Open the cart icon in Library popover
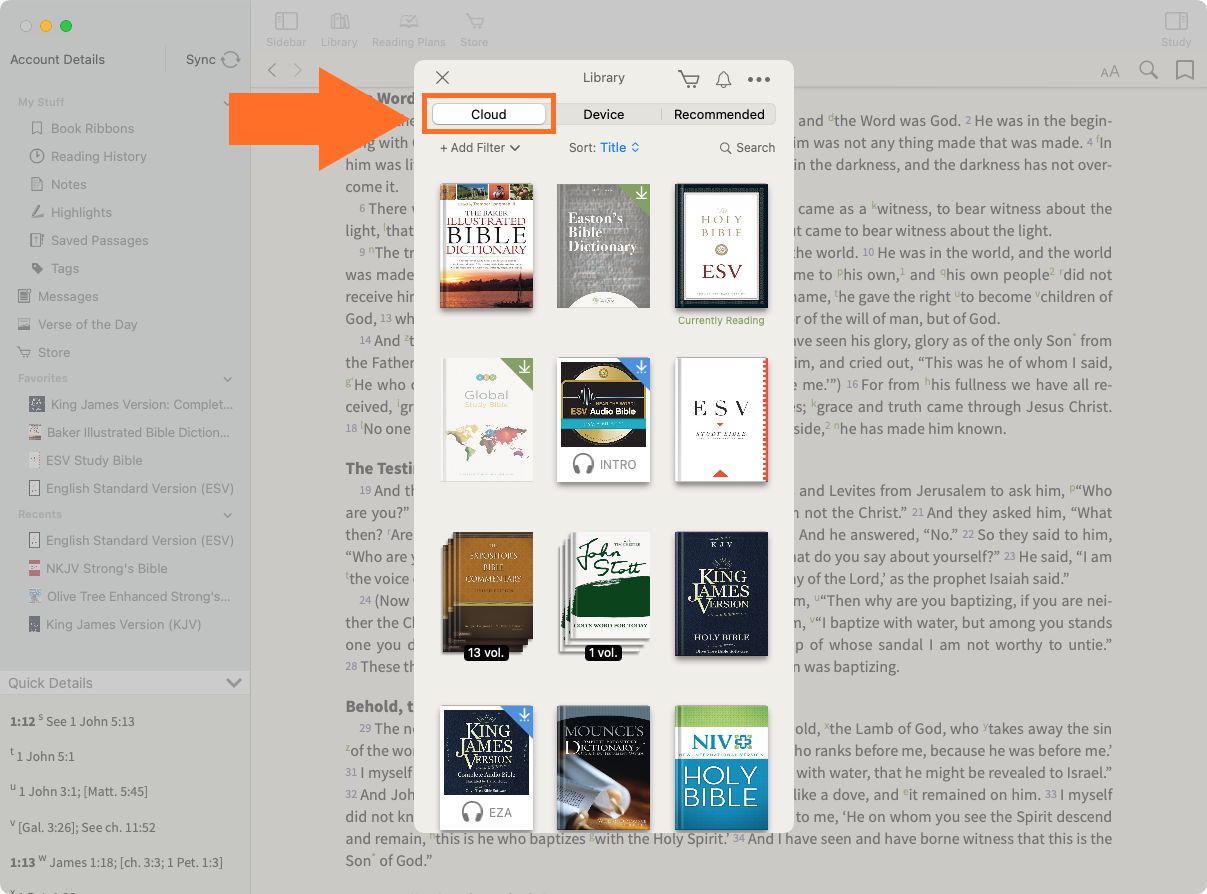This screenshot has width=1207, height=894. tap(688, 79)
